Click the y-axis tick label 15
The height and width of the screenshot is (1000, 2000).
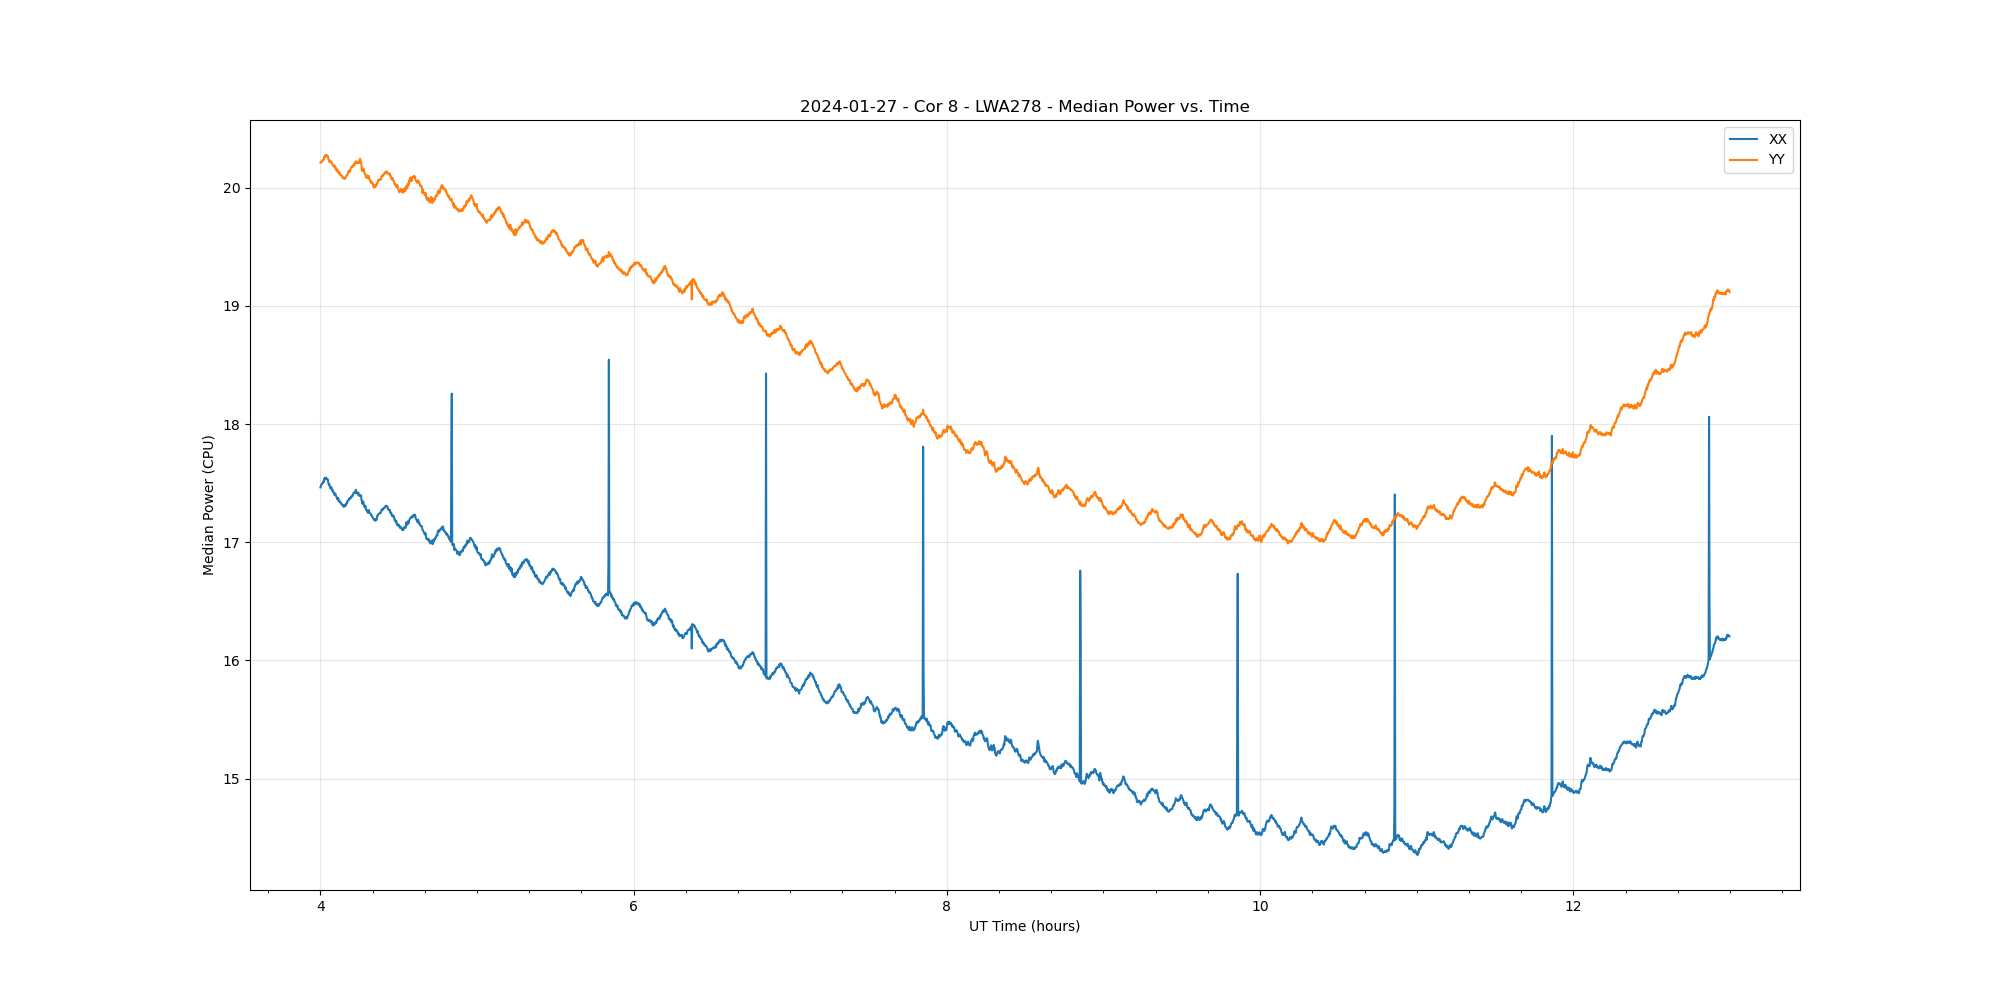(232, 779)
